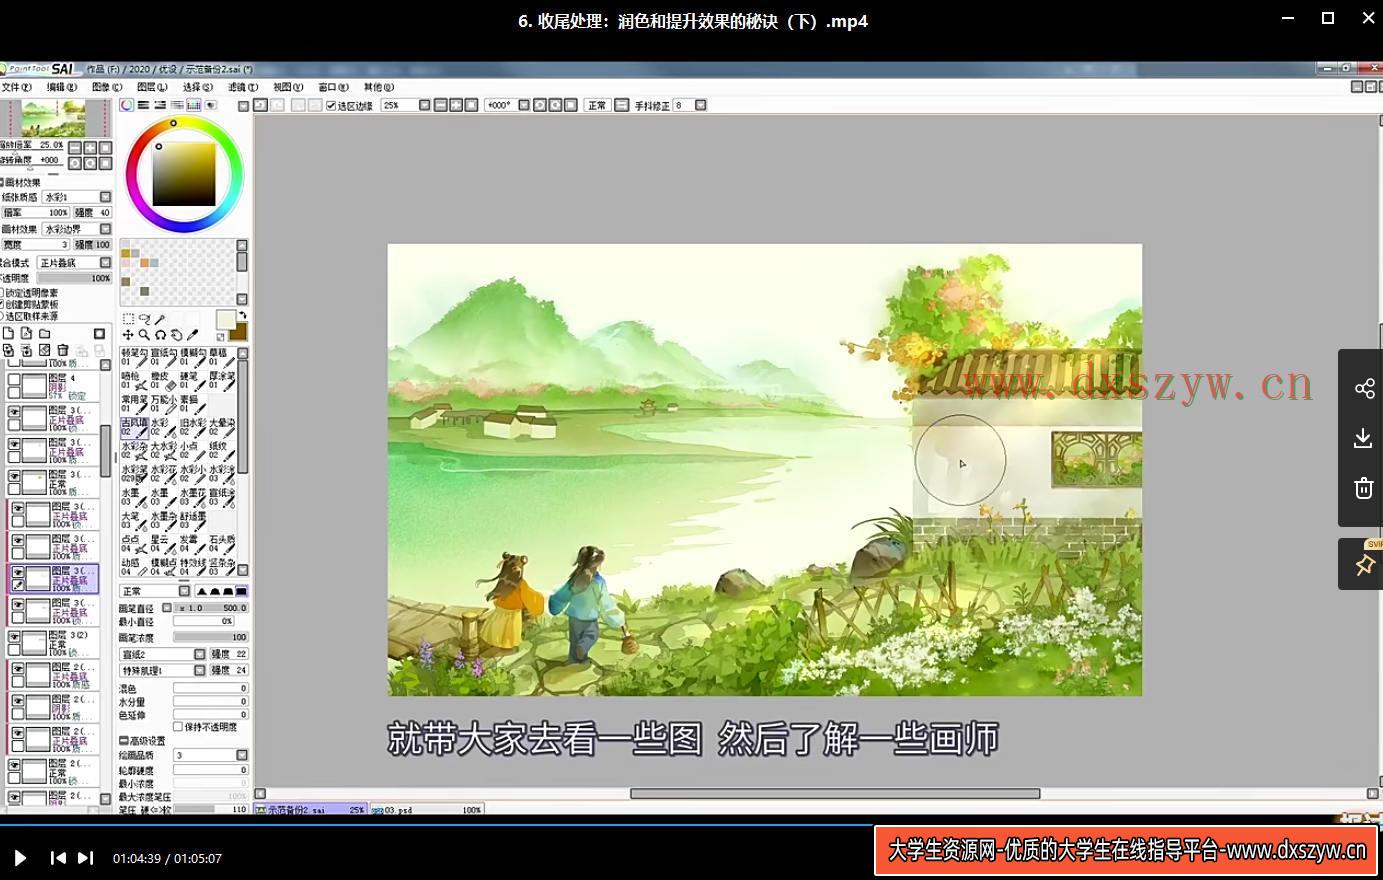The height and width of the screenshot is (880, 1383).
Task: Select the eyedropper color picker tool
Action: coord(192,335)
